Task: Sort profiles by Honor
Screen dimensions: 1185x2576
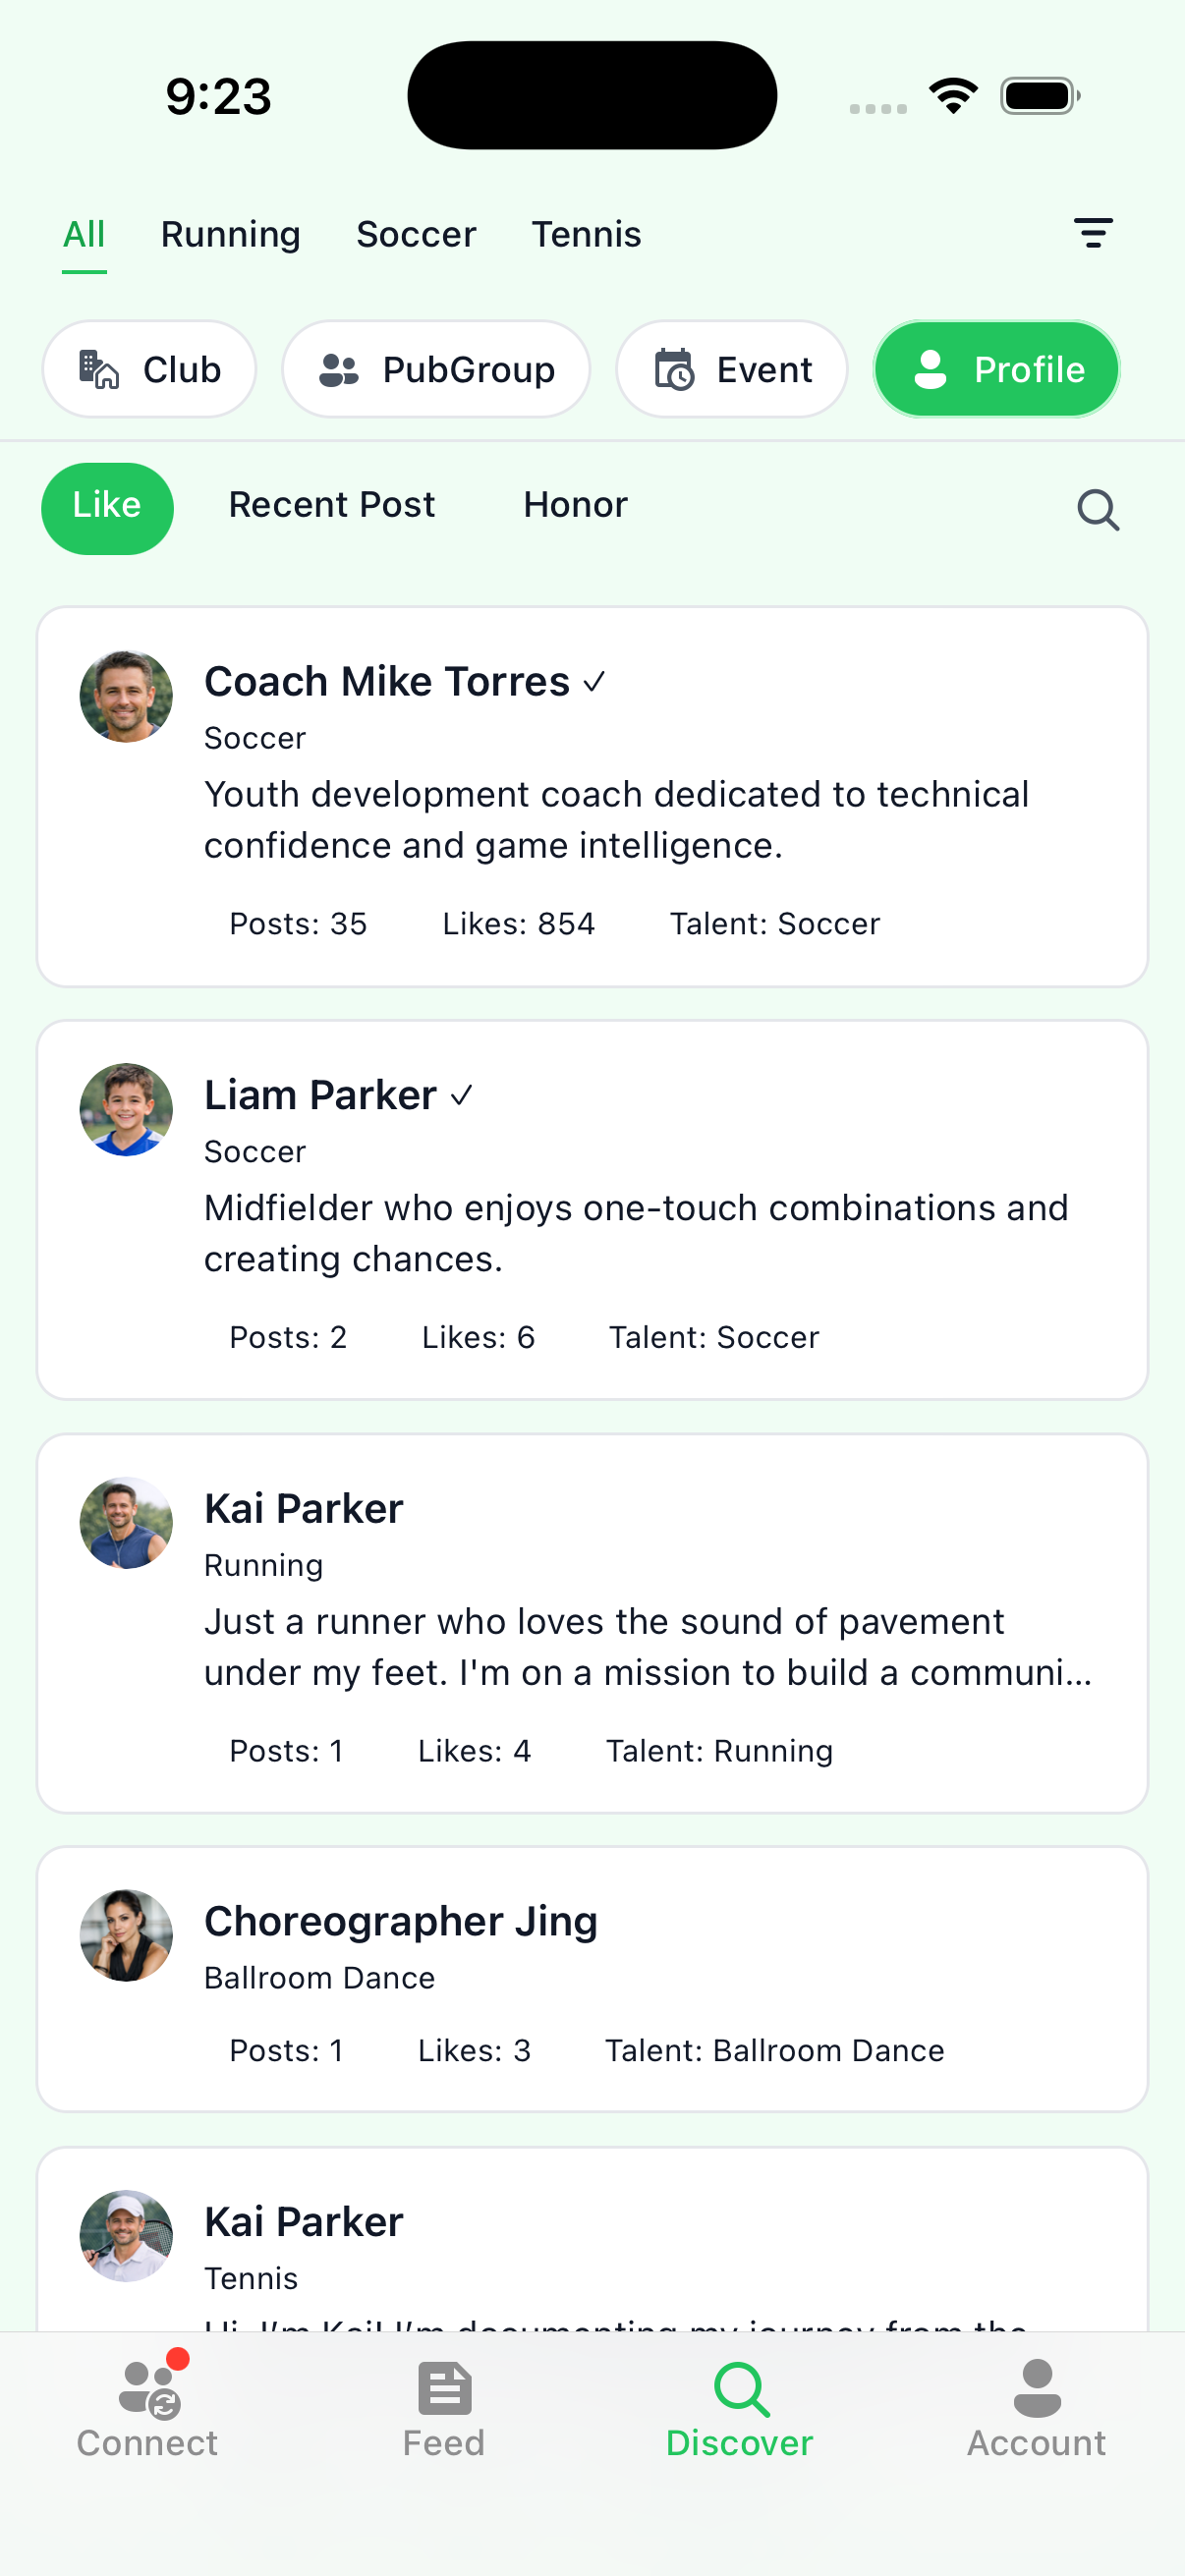Action: click(575, 505)
